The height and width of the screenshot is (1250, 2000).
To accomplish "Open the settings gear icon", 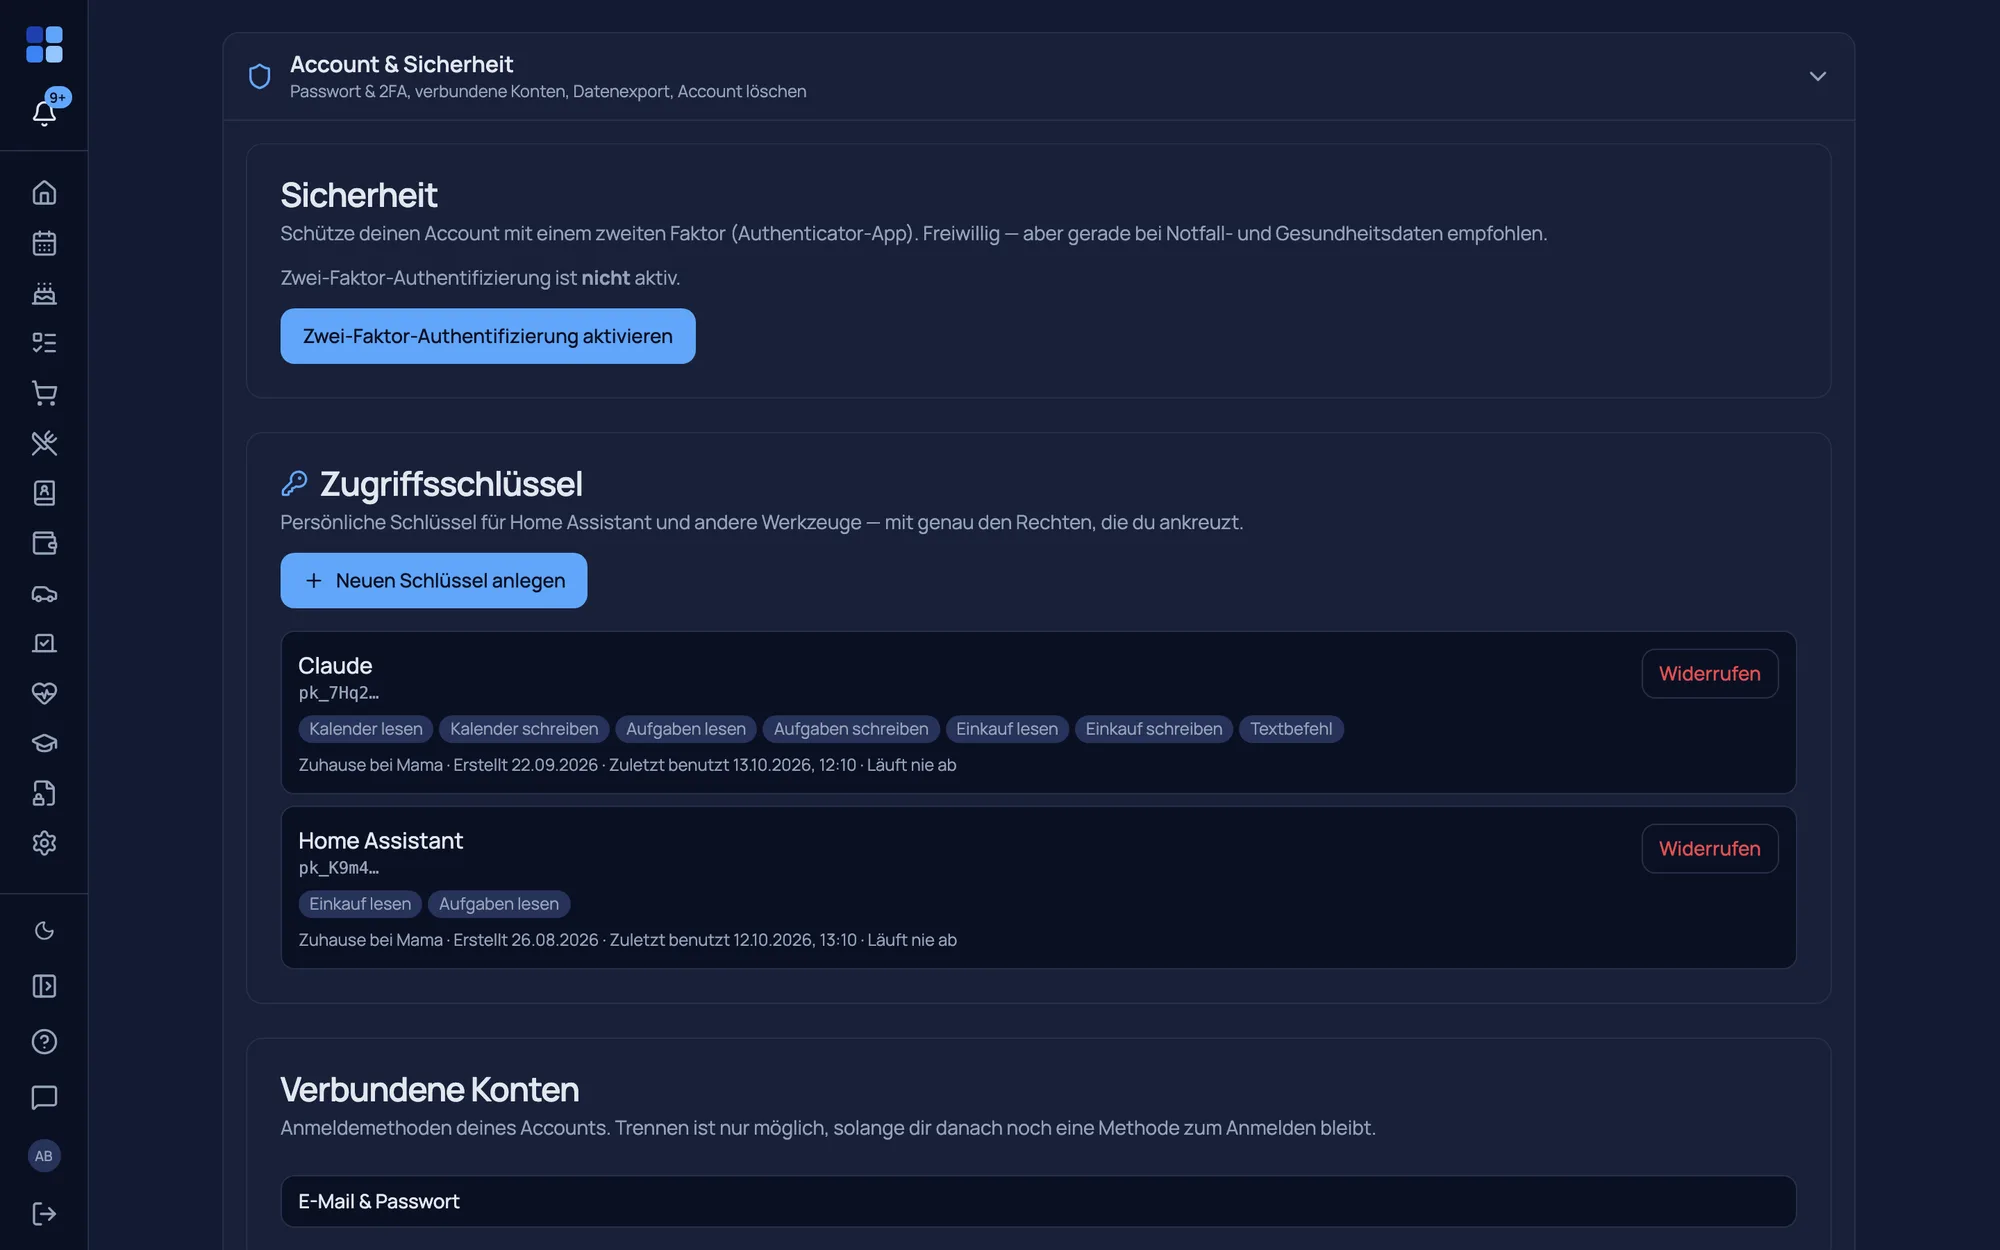I will tap(44, 843).
